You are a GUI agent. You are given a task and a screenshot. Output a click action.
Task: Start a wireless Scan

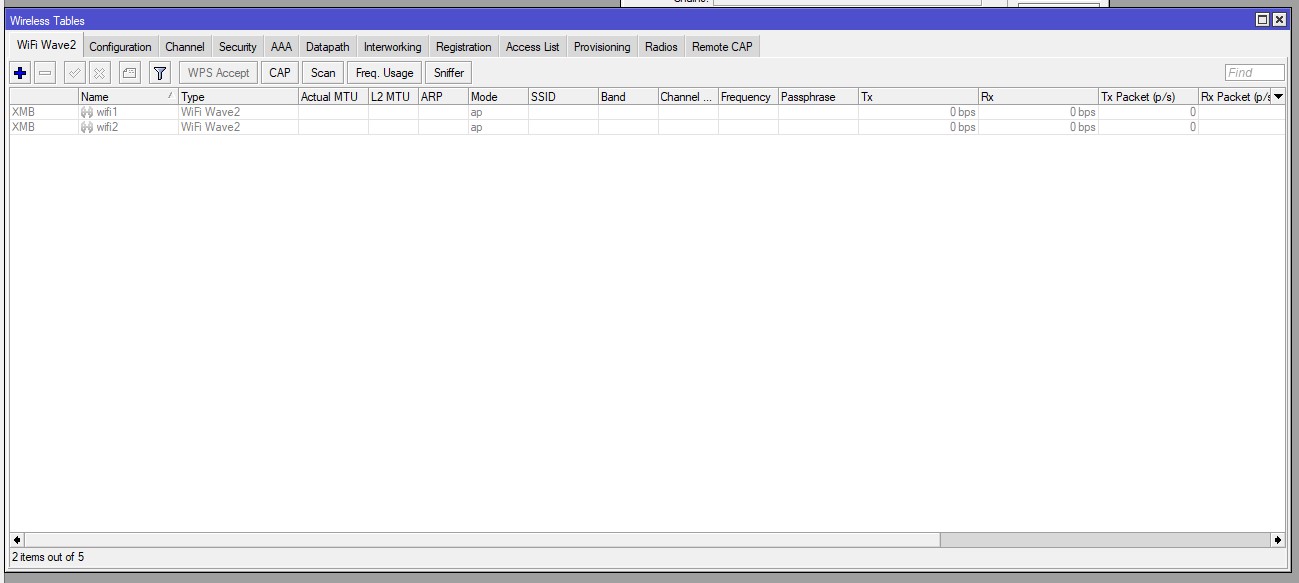coord(322,72)
